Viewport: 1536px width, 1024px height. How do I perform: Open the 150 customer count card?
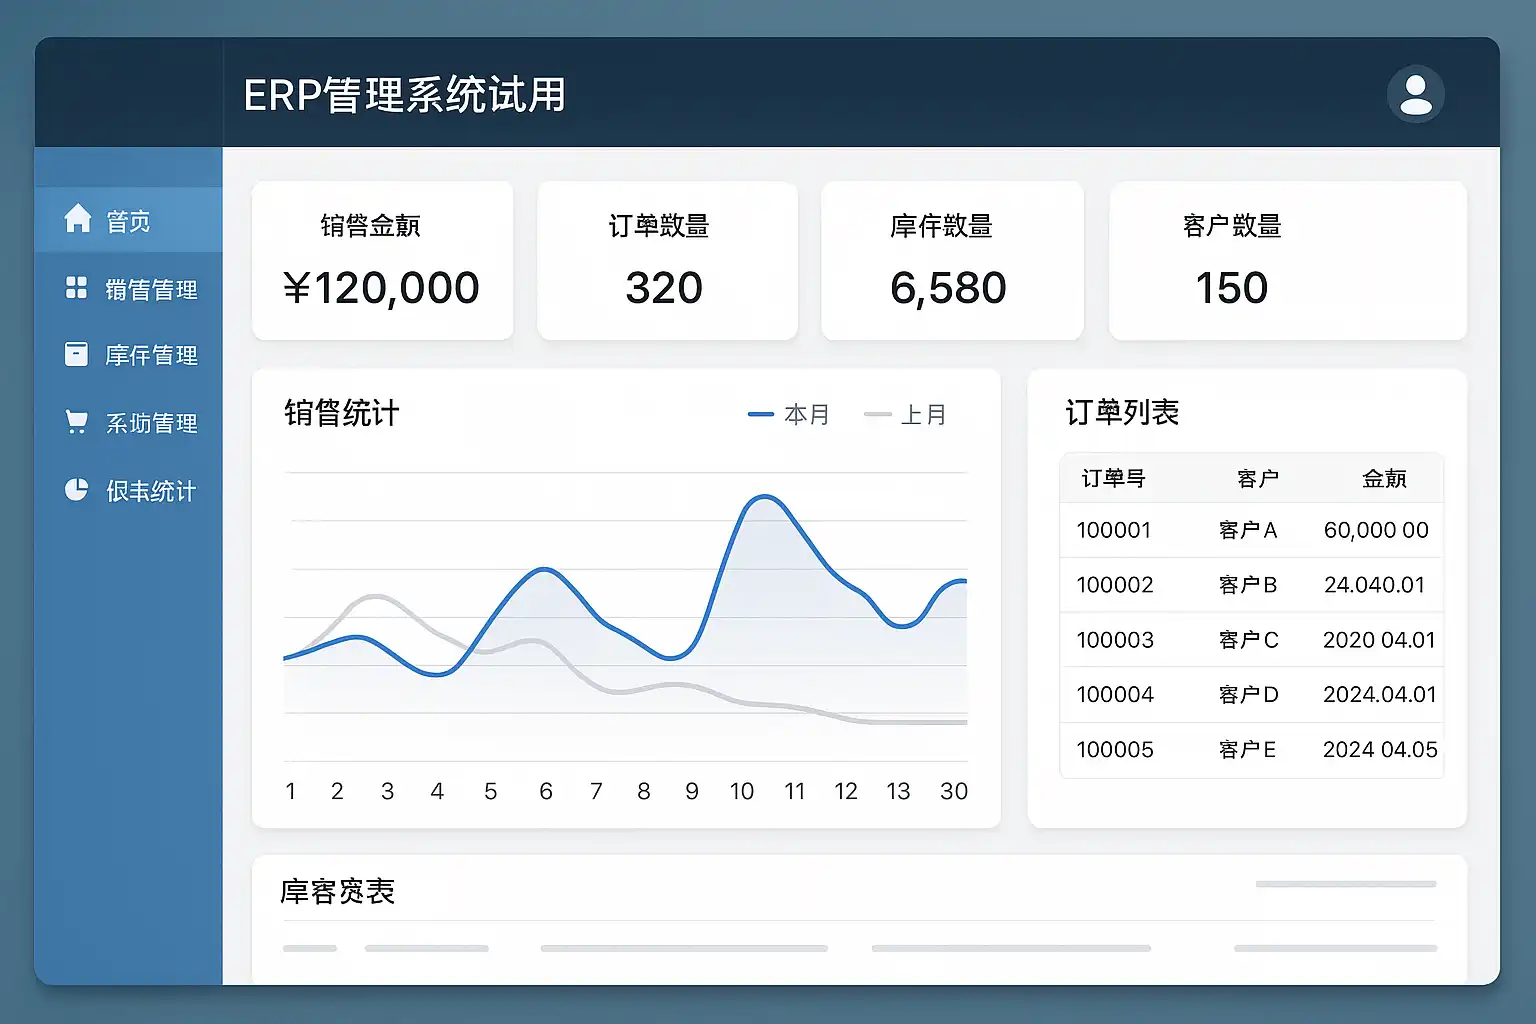tap(1287, 260)
